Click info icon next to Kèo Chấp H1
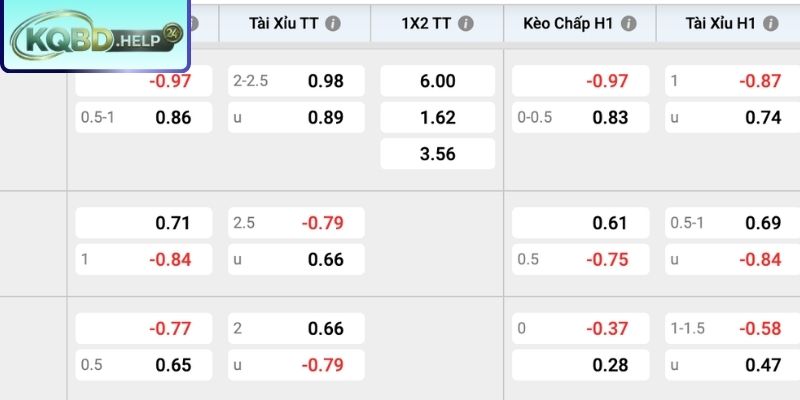Viewport: 800px width, 400px height. pos(629,23)
